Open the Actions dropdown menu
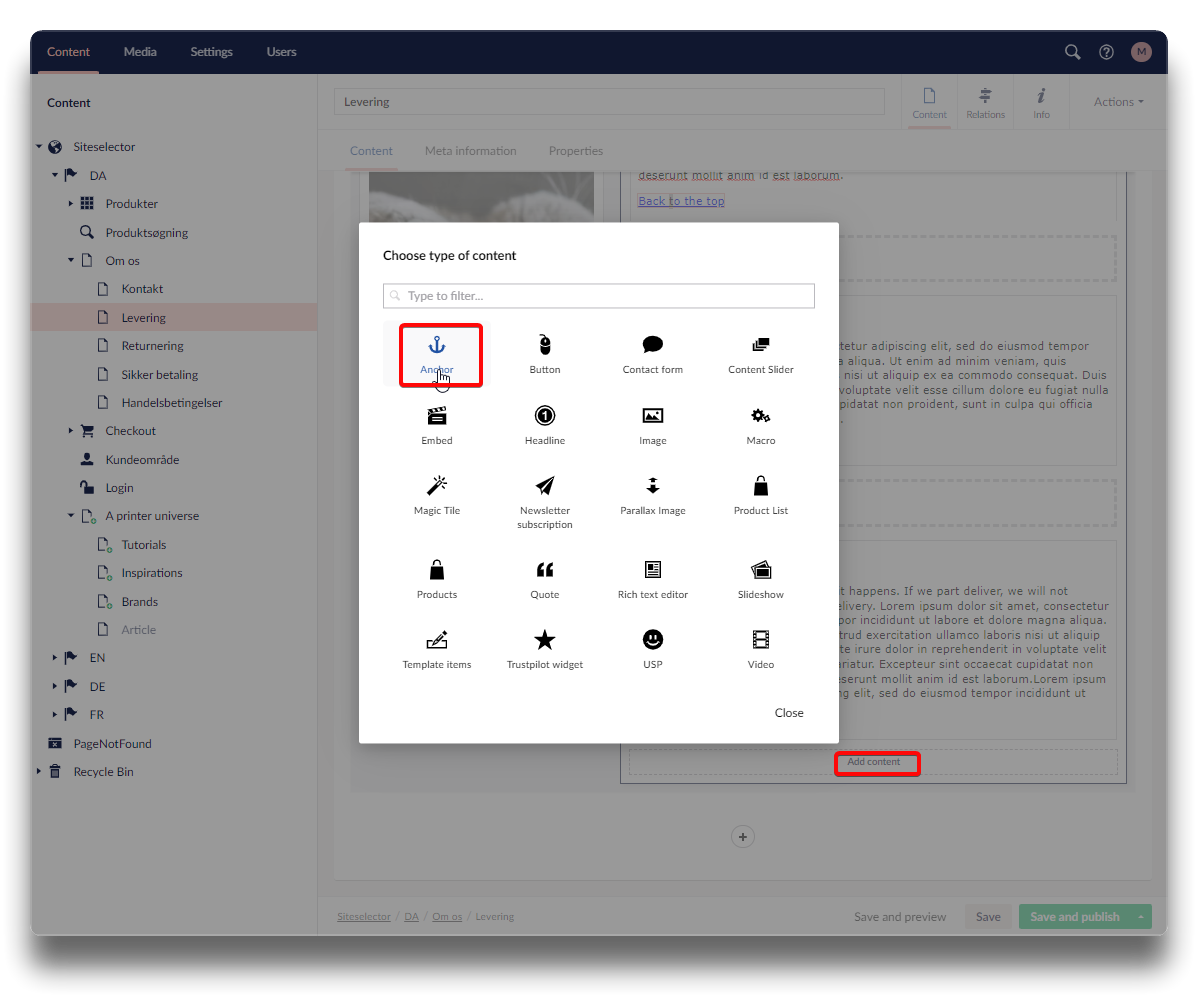1198x998 pixels. click(1117, 102)
